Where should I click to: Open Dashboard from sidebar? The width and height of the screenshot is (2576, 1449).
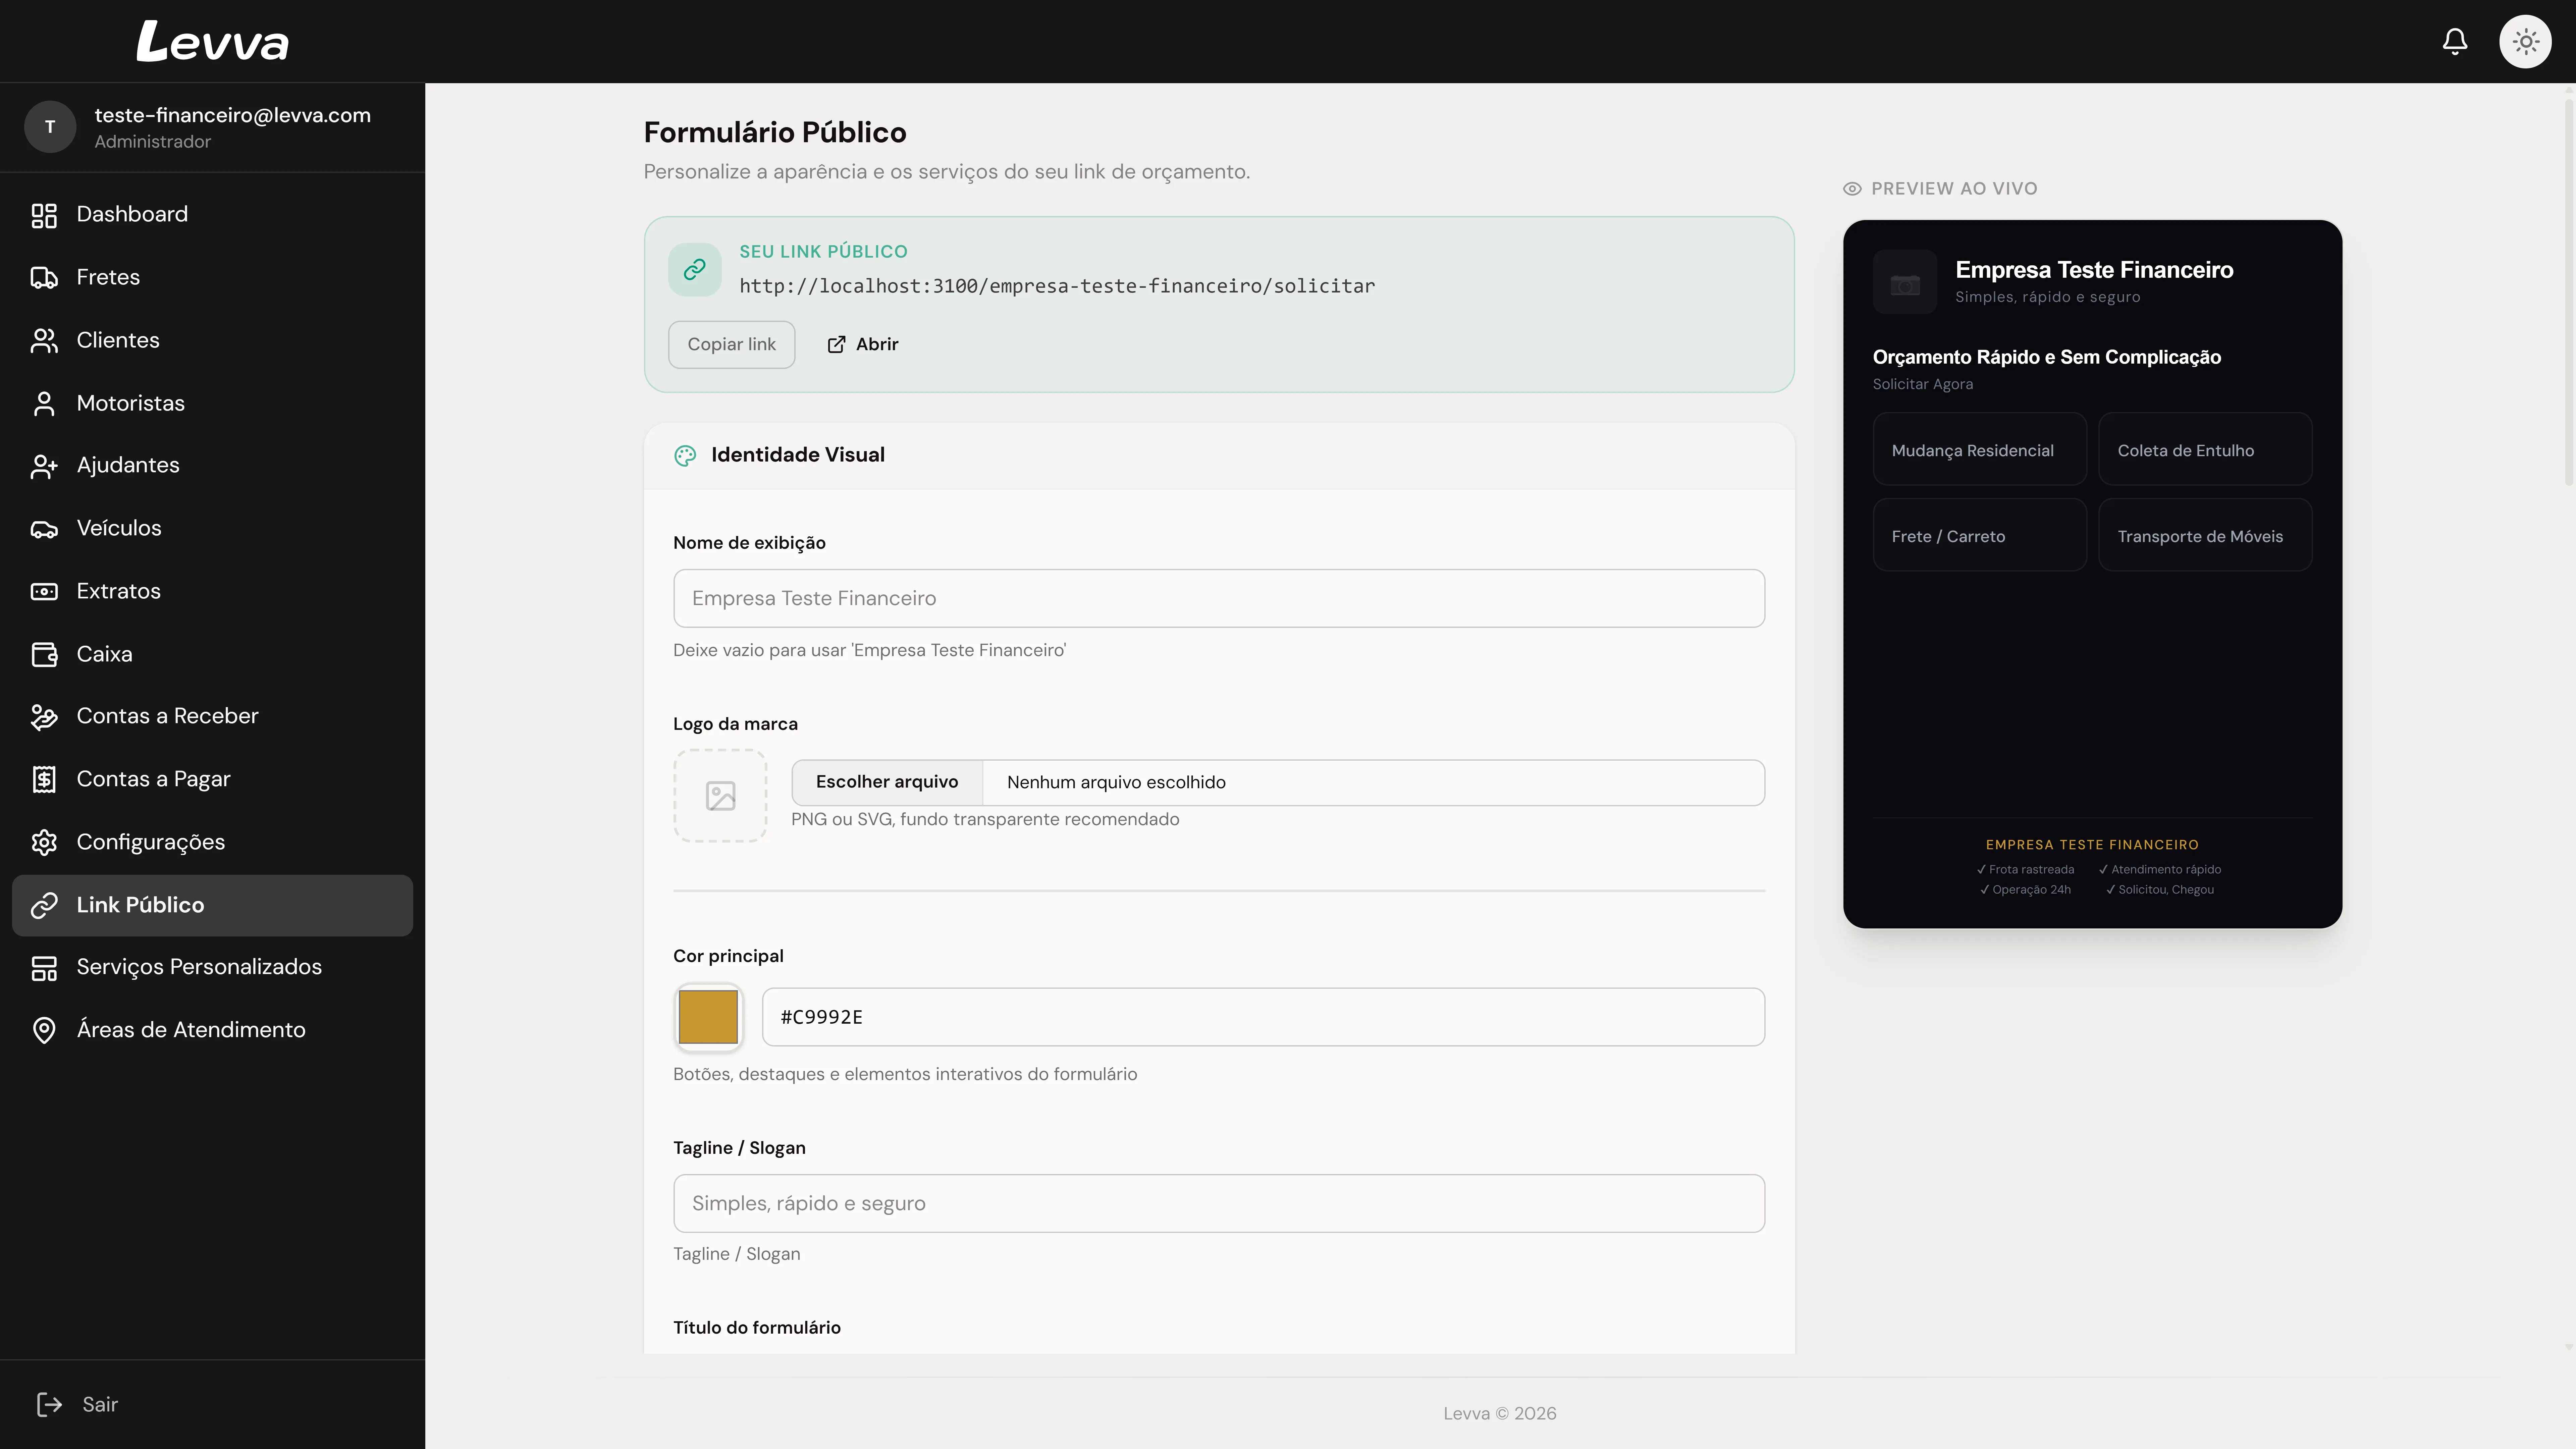[x=132, y=214]
